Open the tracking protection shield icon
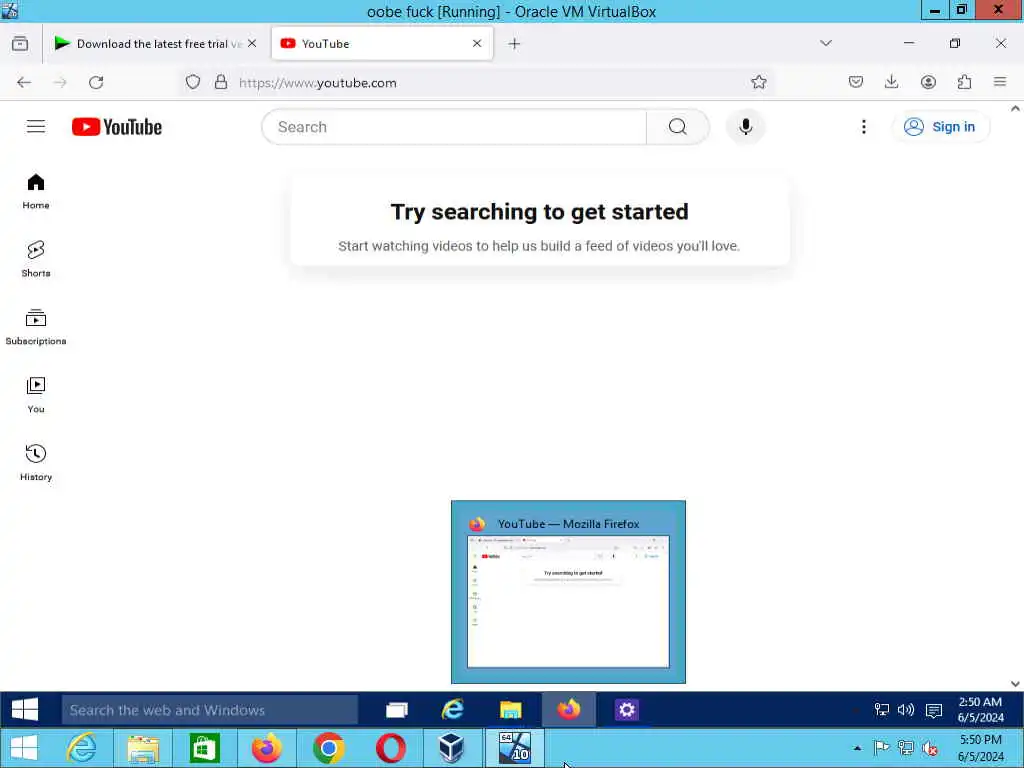This screenshot has width=1024, height=768. 193,82
